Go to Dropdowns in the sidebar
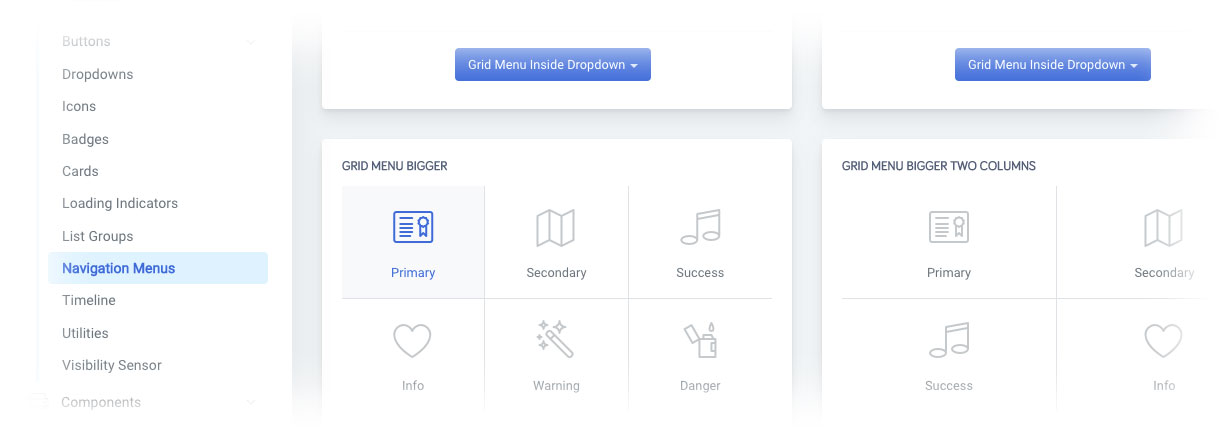The image size is (1229, 440). tap(97, 74)
